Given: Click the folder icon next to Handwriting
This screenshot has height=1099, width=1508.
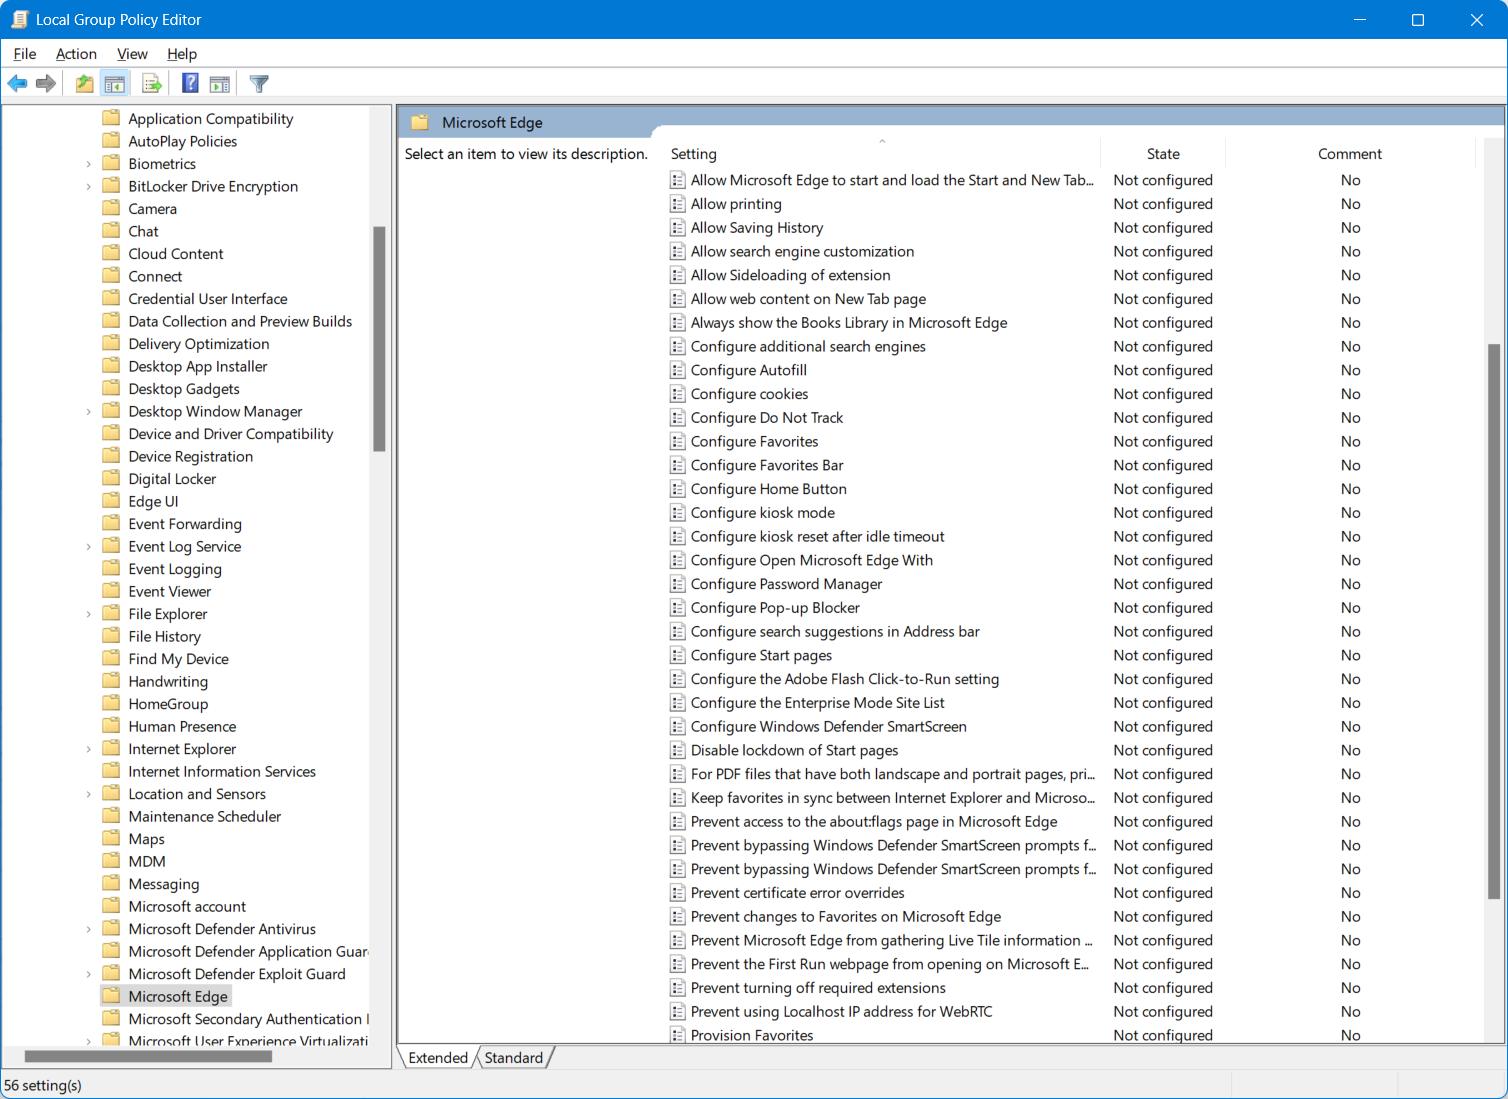Looking at the screenshot, I should click(111, 681).
